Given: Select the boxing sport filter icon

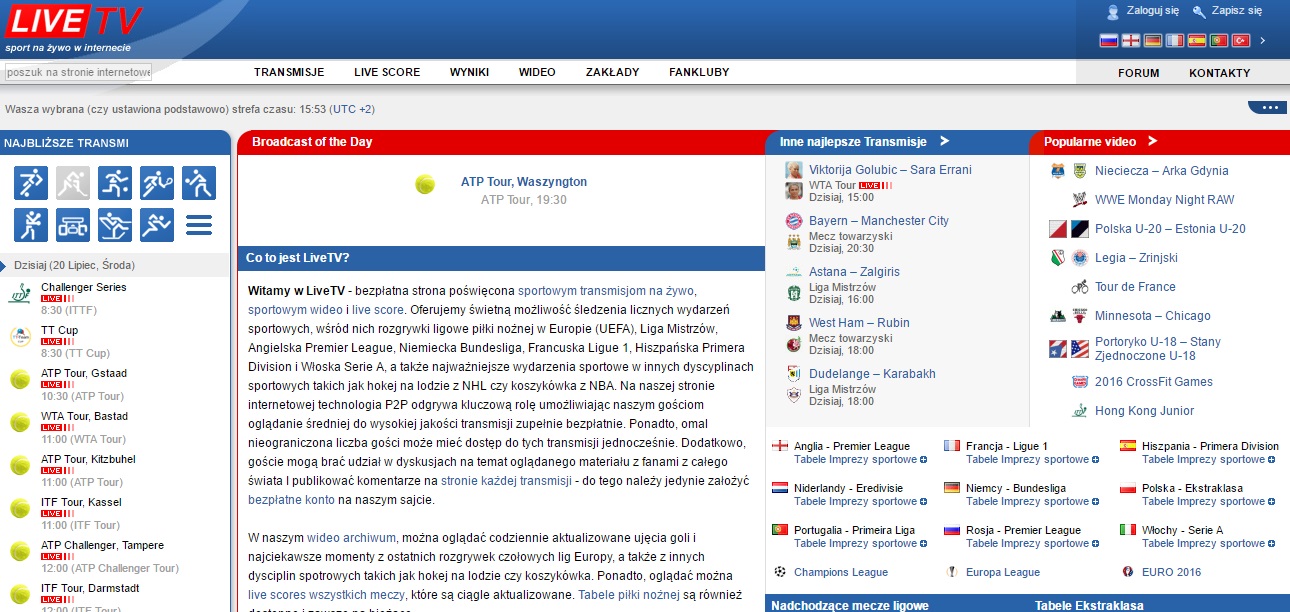Looking at the screenshot, I should (31, 225).
